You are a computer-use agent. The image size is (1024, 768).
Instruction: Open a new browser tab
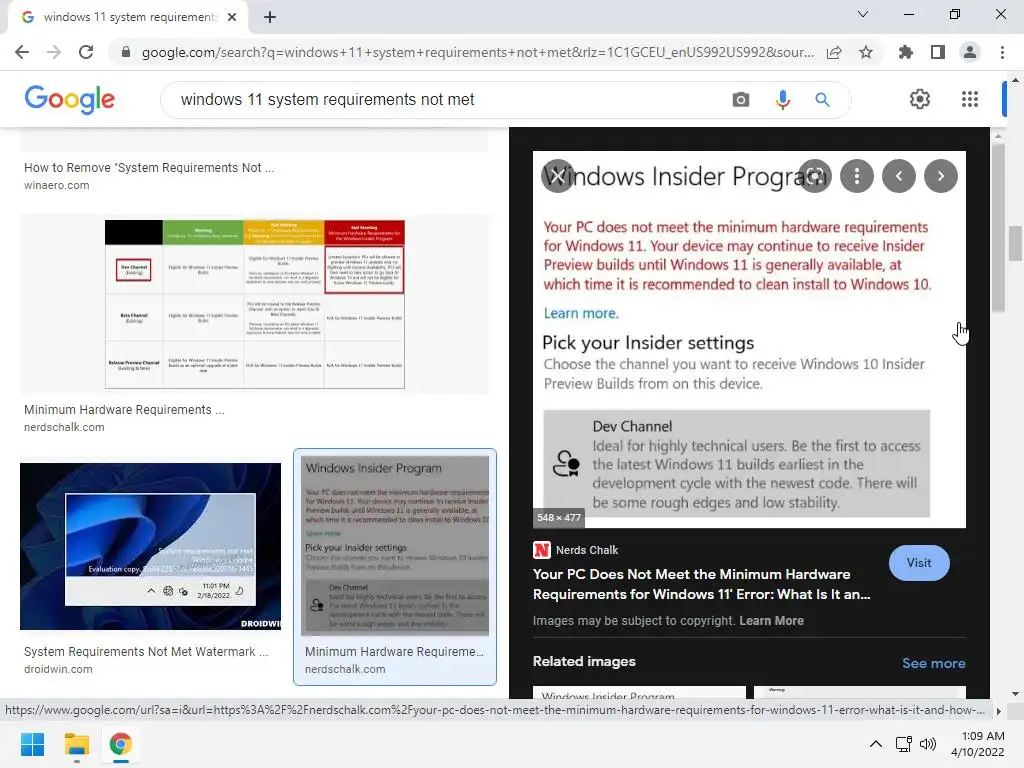pyautogui.click(x=270, y=17)
